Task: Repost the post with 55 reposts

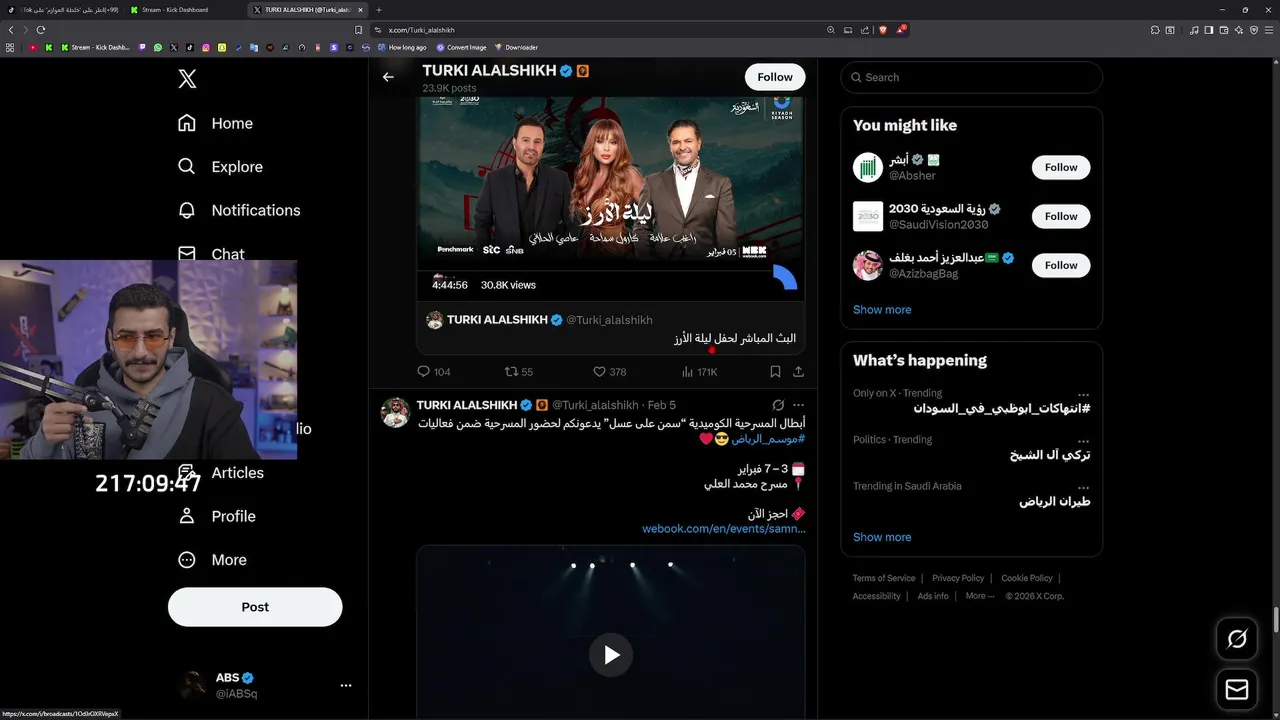Action: coord(519,371)
